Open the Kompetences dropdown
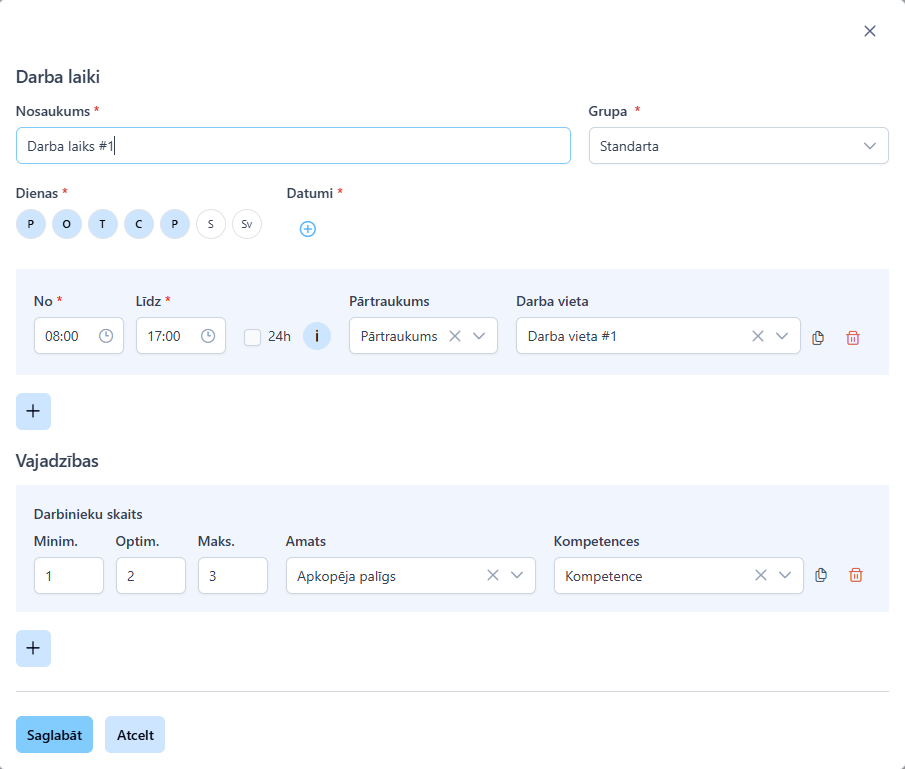 785,575
